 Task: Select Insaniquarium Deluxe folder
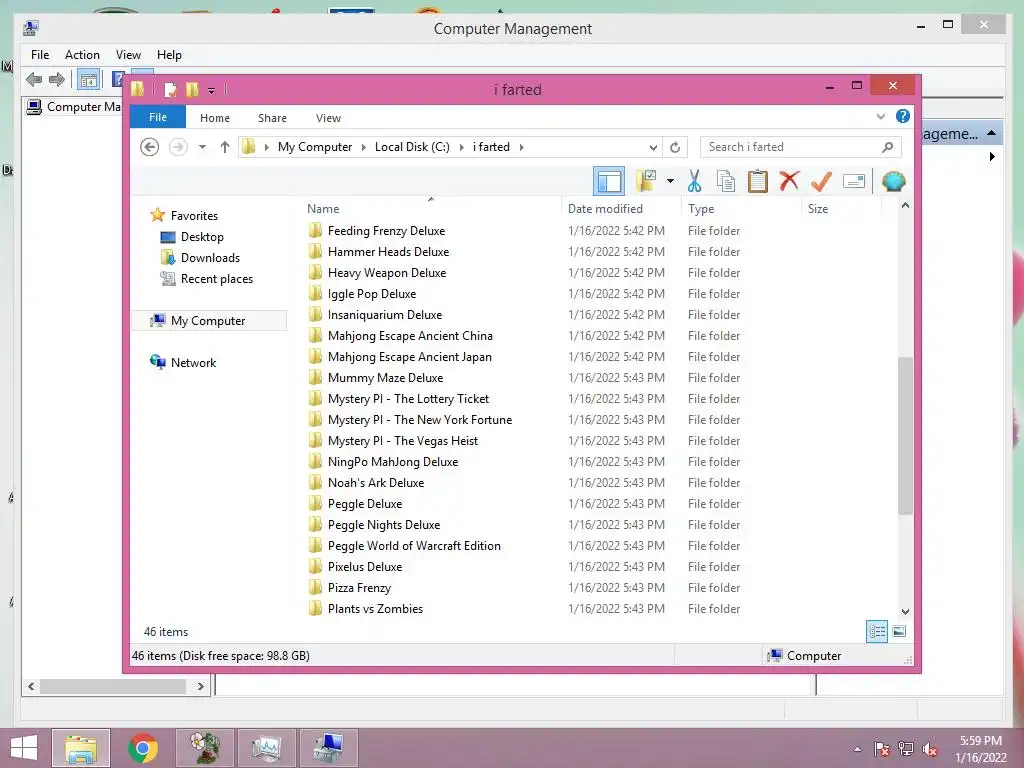[385, 315]
